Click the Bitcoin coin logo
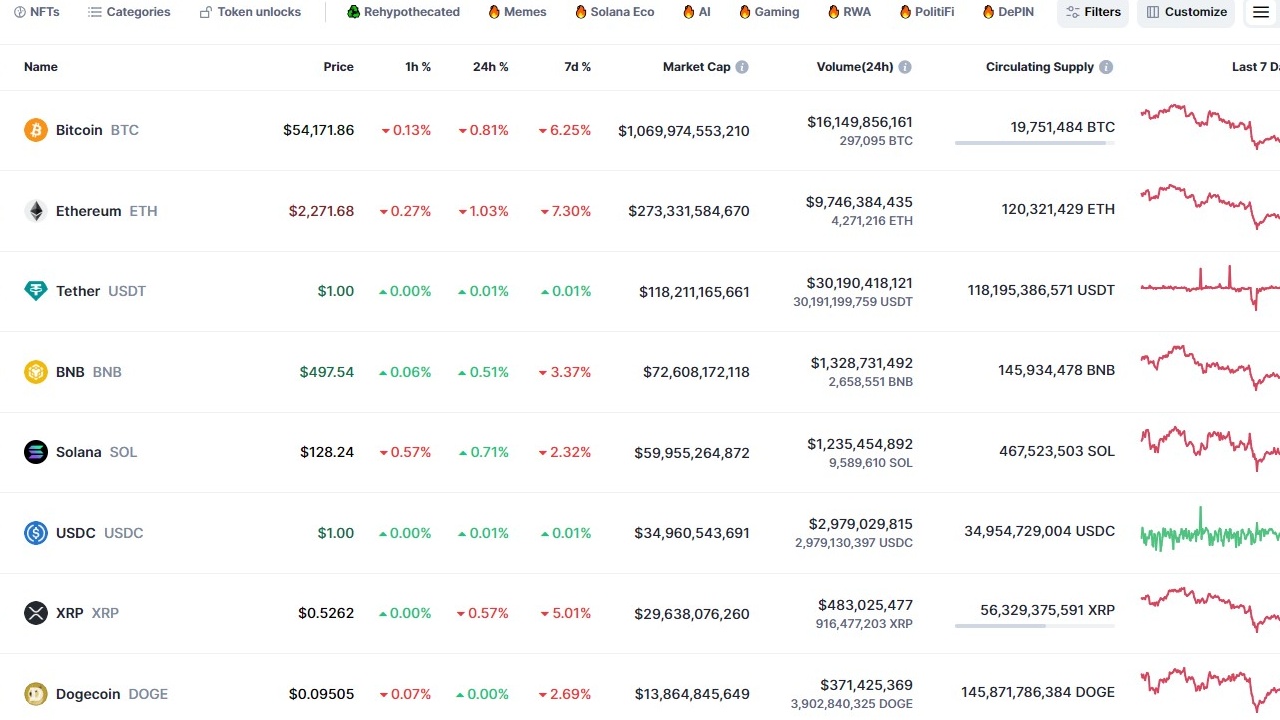1280x720 pixels. [36, 130]
